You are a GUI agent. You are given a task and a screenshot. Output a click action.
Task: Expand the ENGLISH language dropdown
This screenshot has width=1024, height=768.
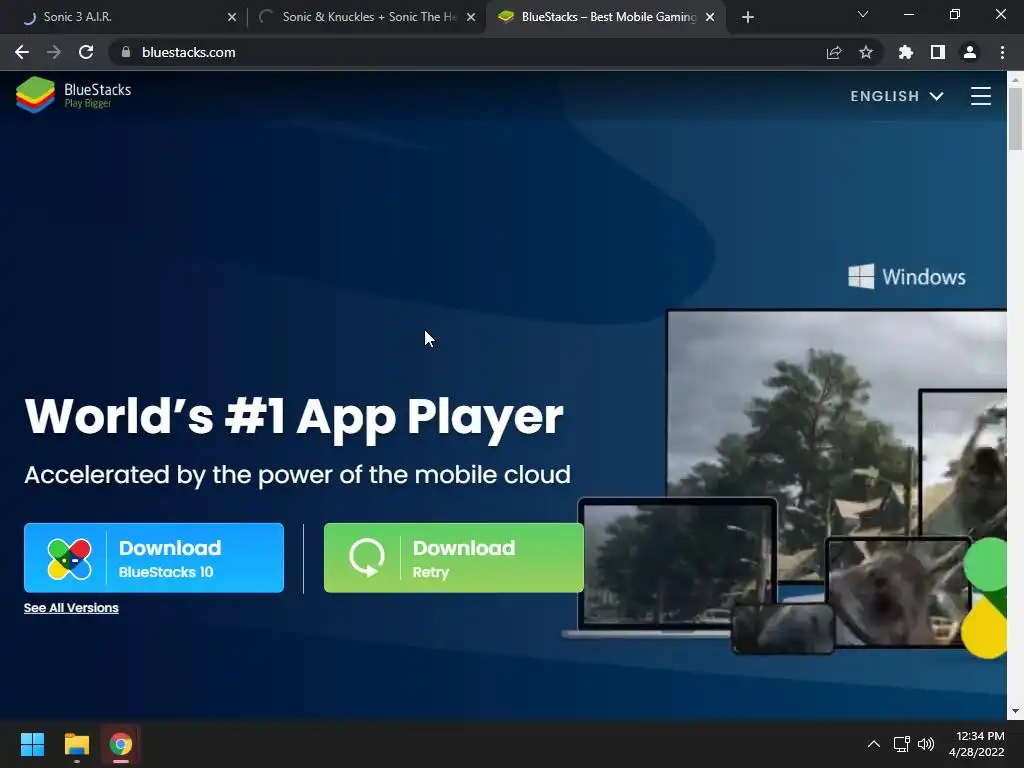(897, 96)
